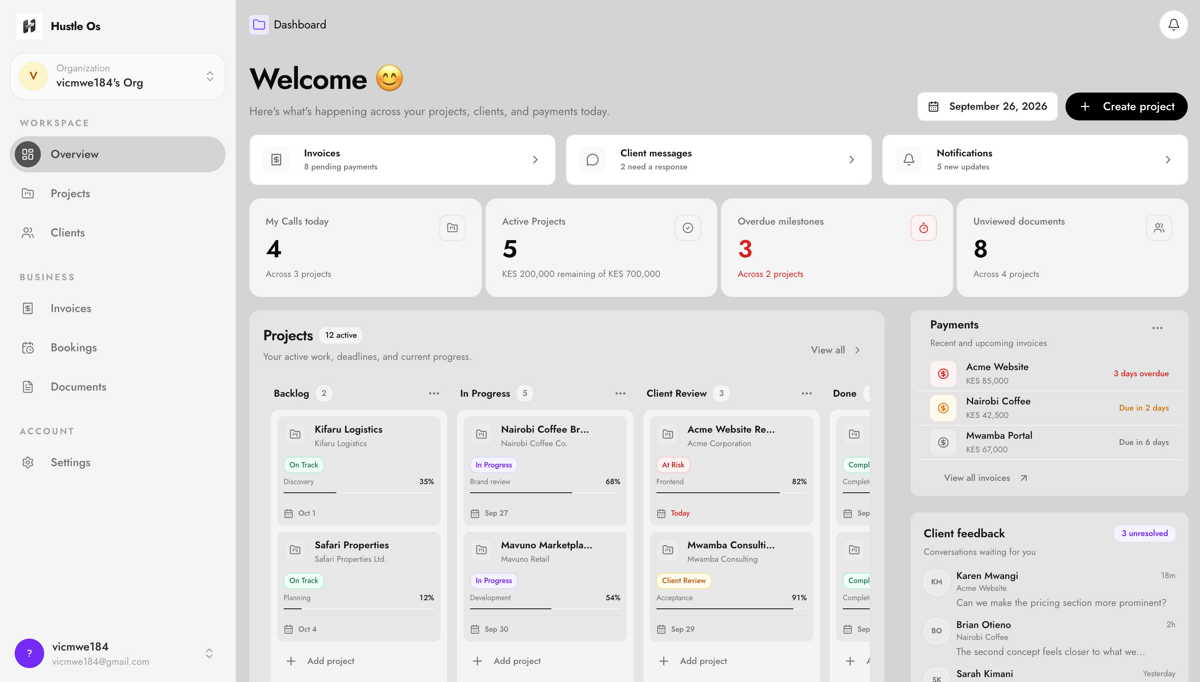Click the Notifications card bell icon
The image size is (1200, 682).
point(909,160)
